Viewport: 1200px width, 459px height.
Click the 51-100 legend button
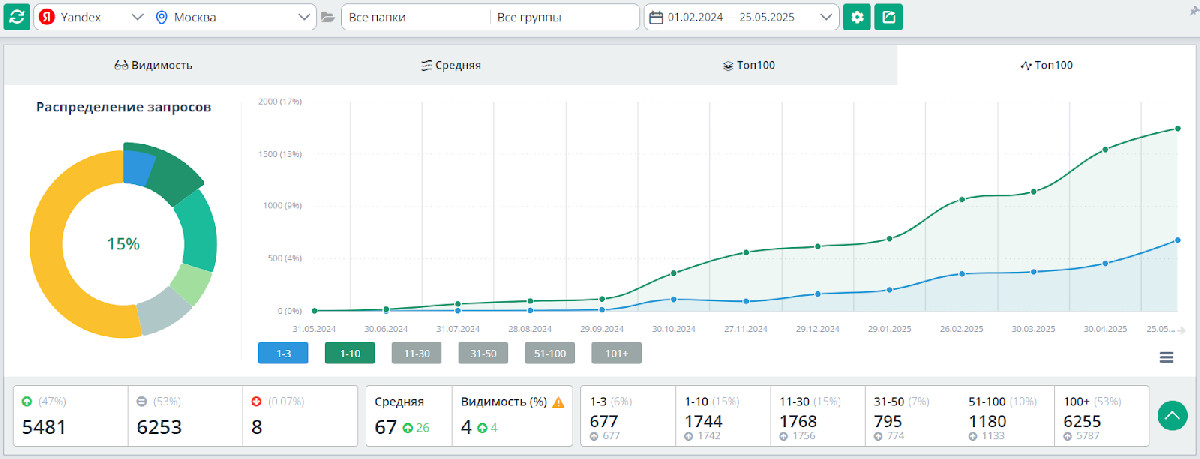click(x=549, y=352)
